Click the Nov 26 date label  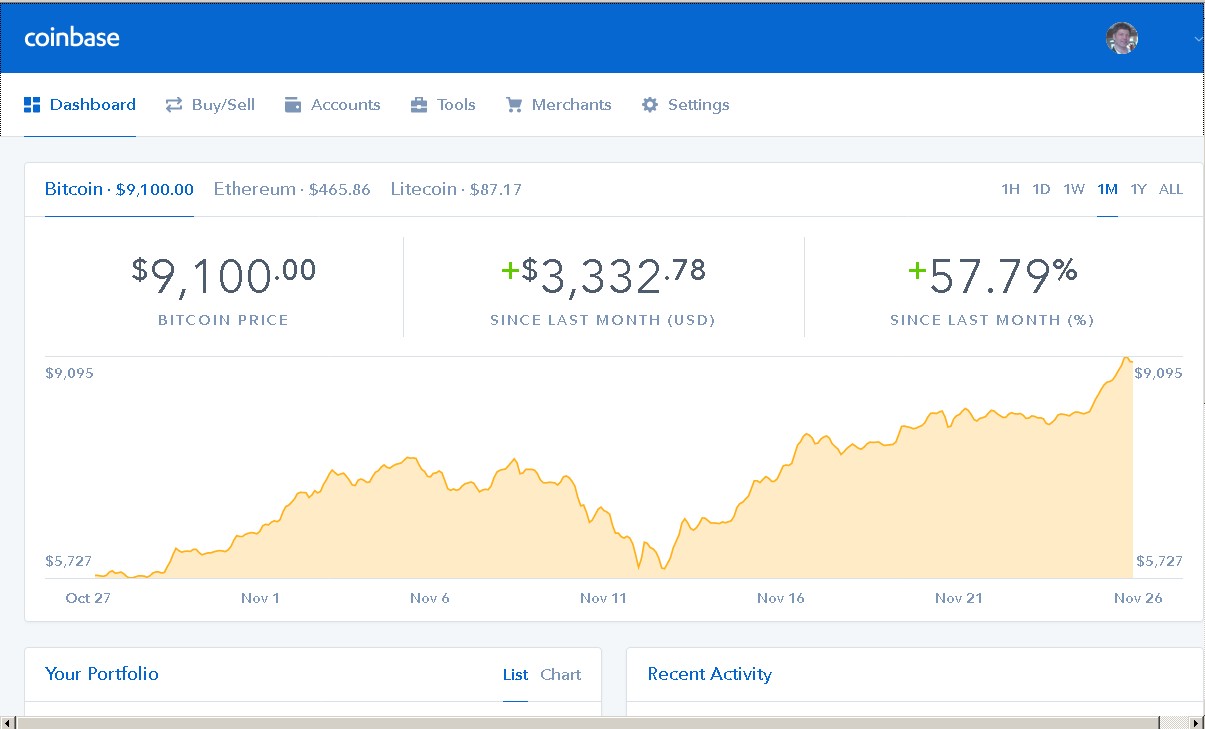click(1139, 598)
